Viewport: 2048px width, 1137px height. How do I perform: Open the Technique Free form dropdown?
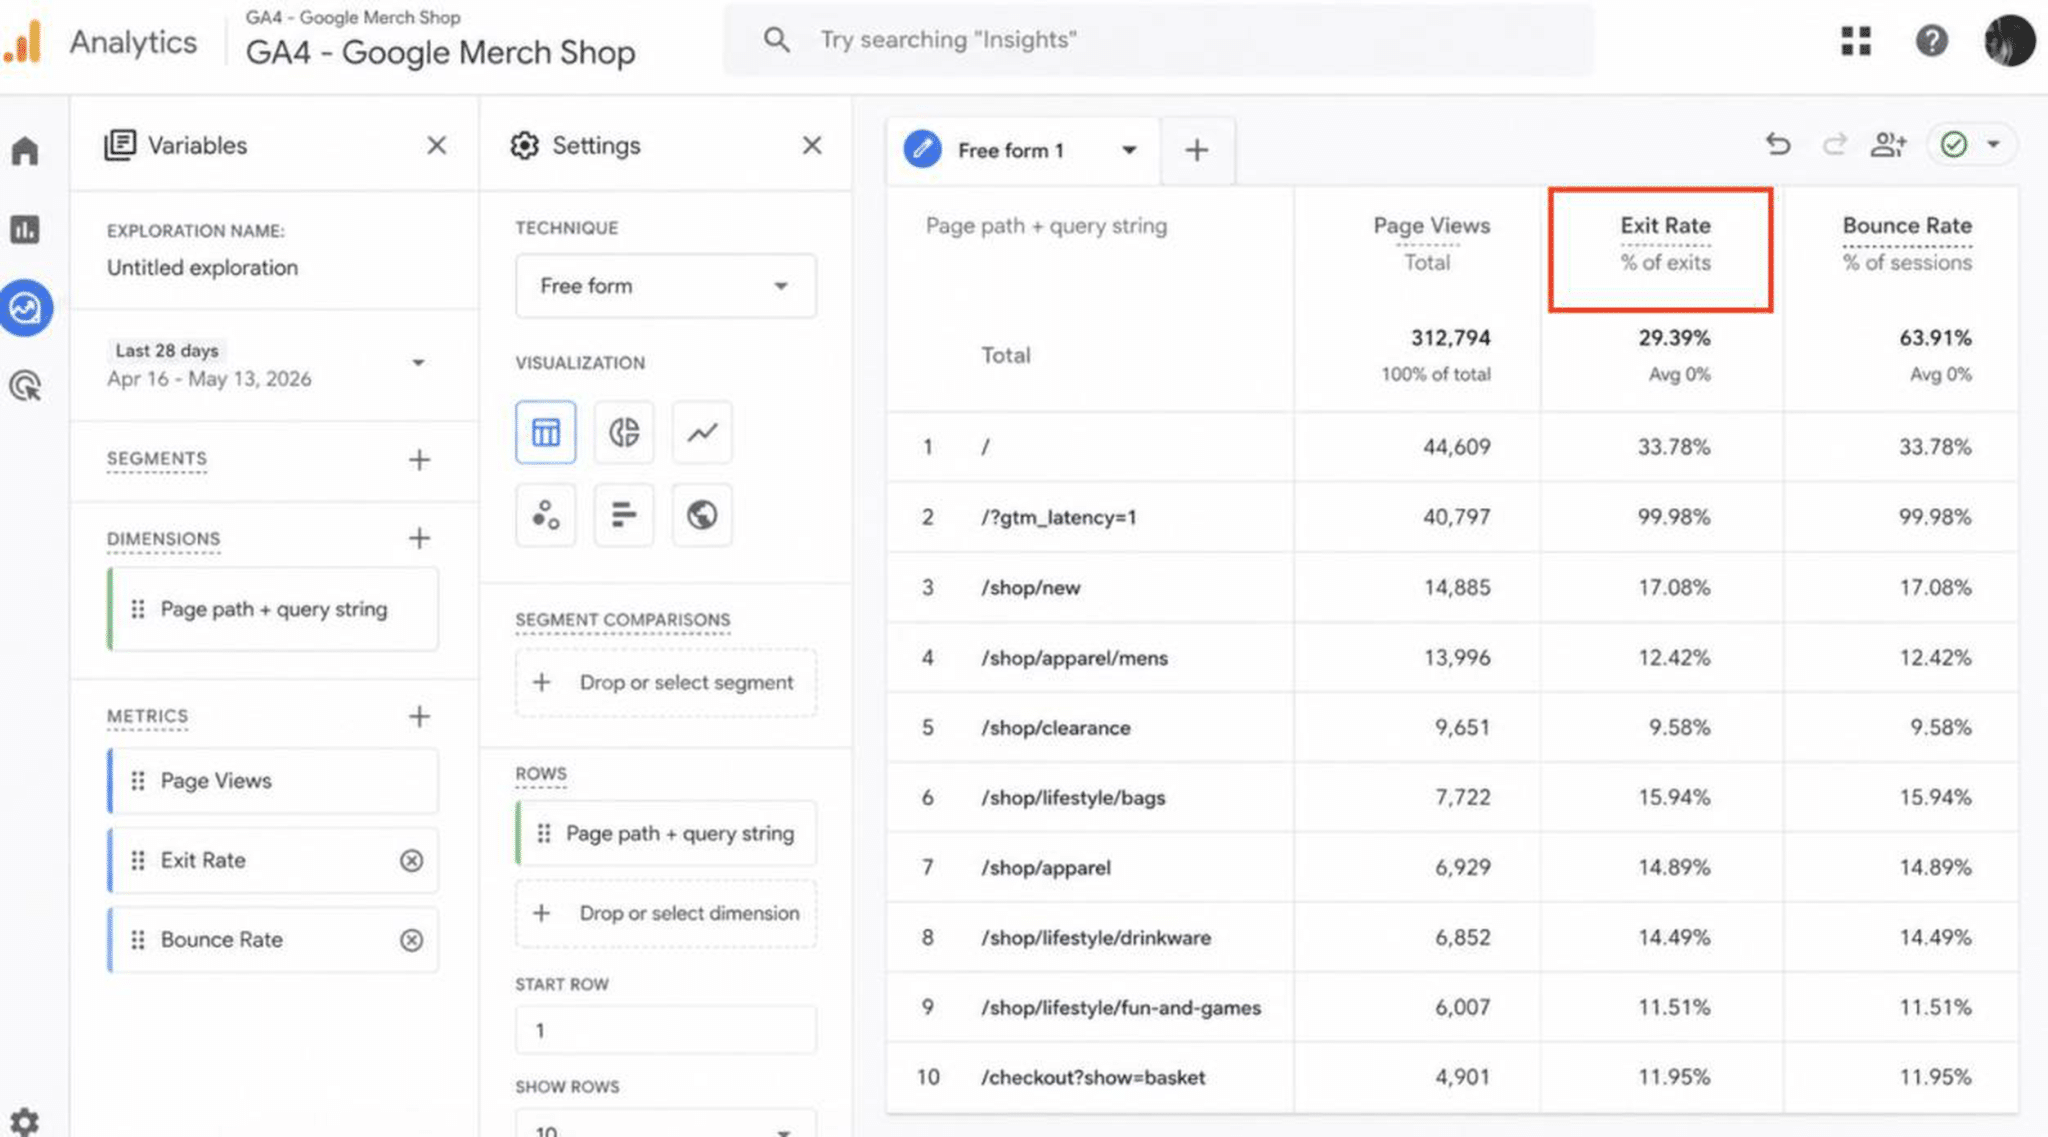665,286
